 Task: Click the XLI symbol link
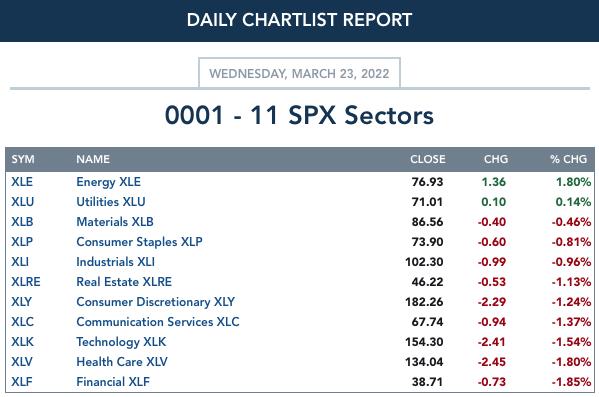[20, 262]
